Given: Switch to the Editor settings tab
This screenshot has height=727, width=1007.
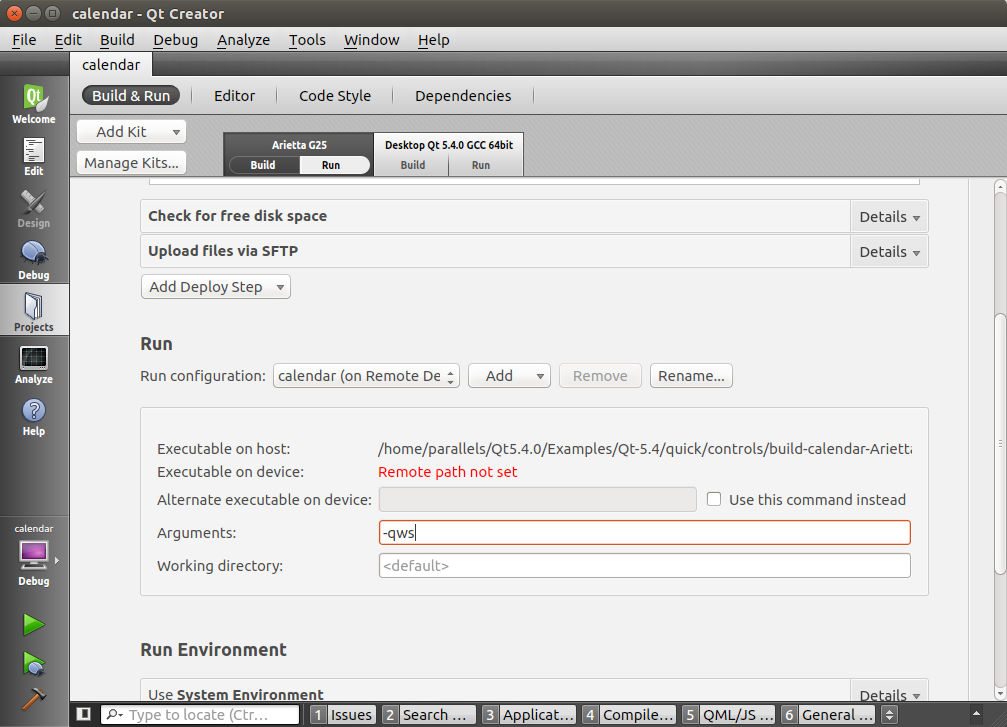Looking at the screenshot, I should (234, 96).
